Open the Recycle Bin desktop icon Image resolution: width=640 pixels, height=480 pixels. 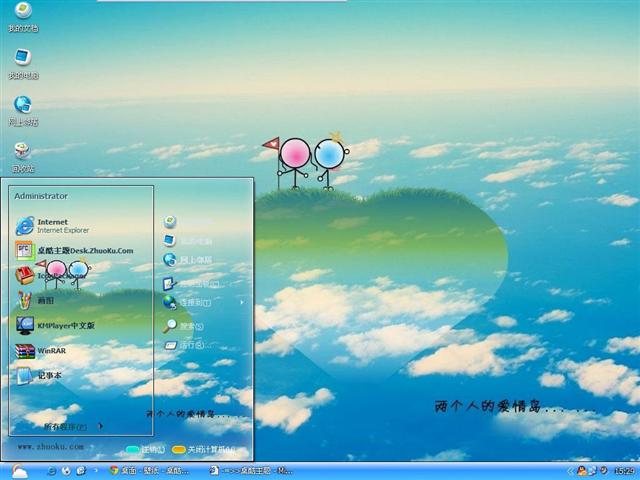click(x=23, y=158)
